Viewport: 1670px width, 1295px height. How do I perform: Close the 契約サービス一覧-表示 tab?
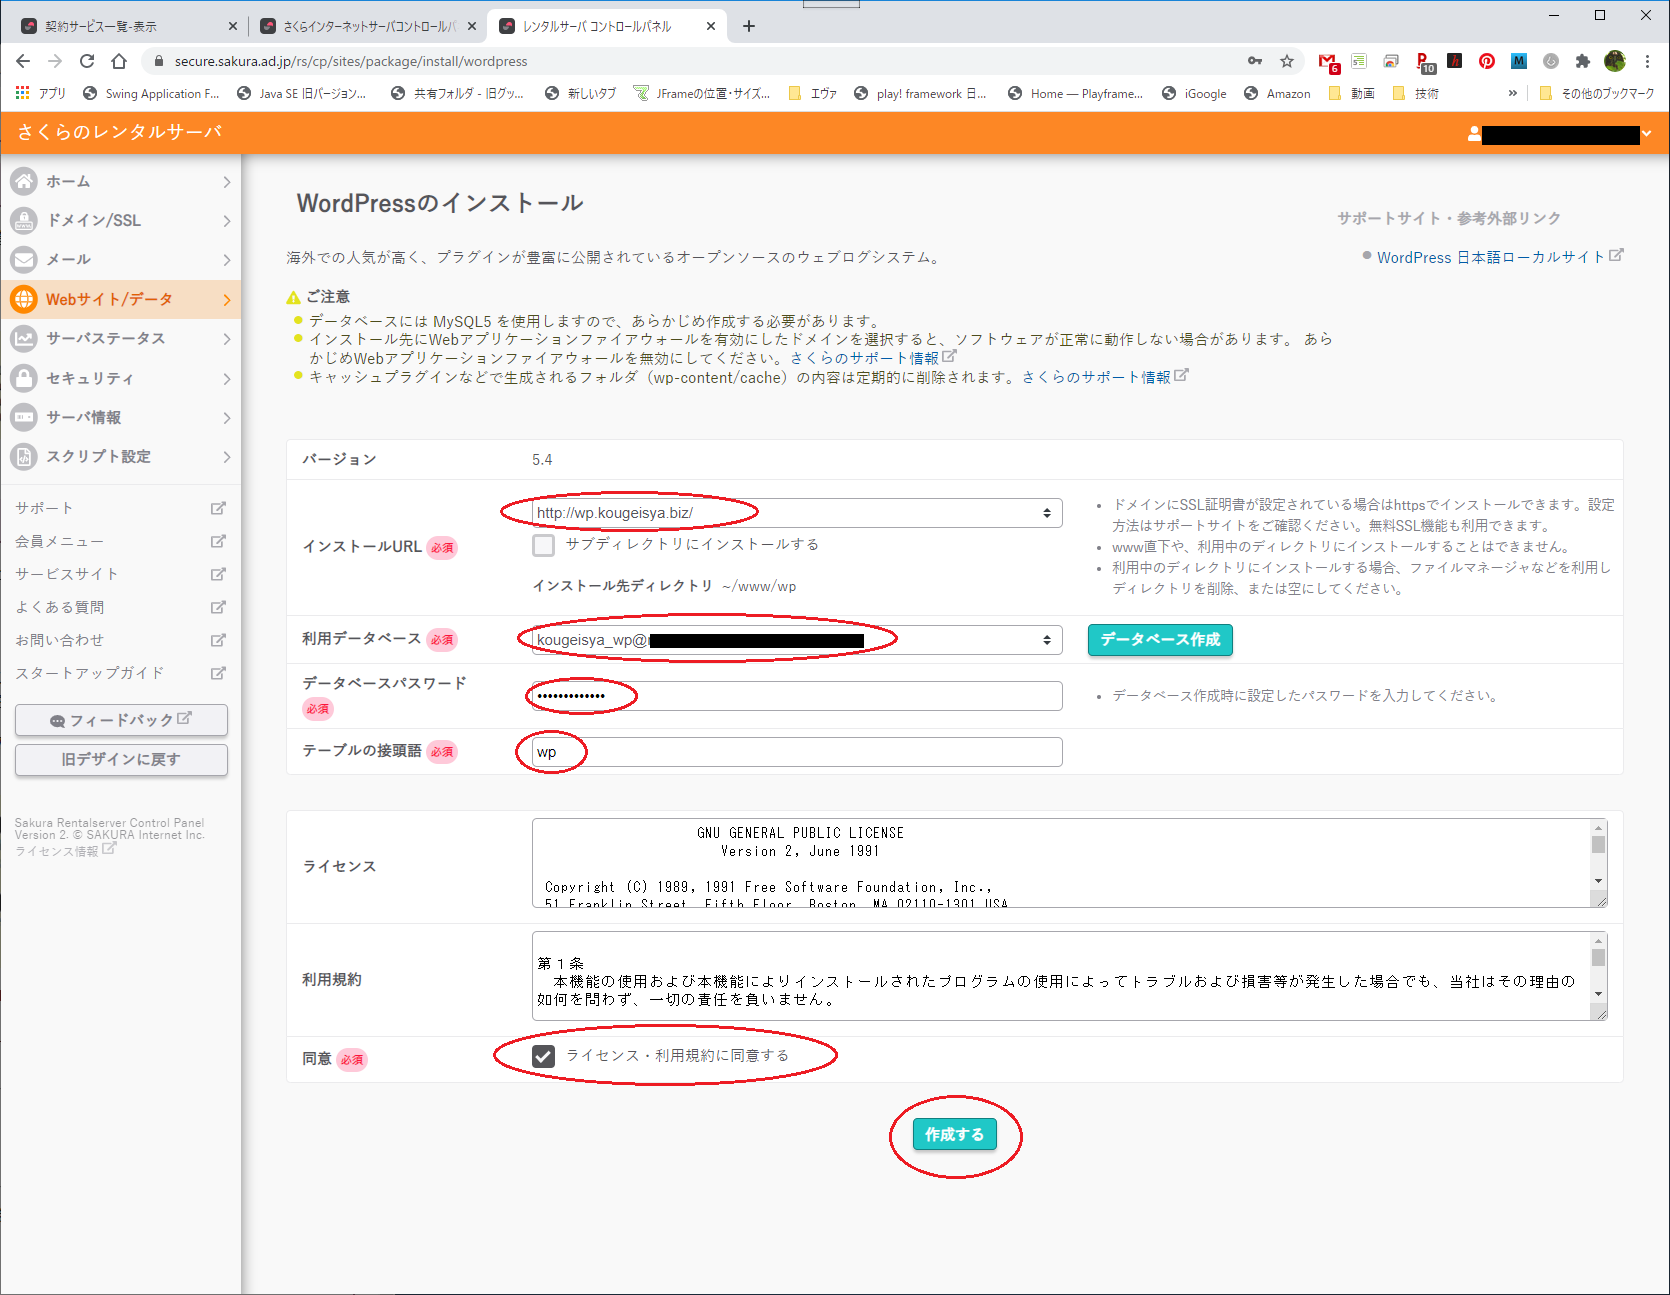232,26
